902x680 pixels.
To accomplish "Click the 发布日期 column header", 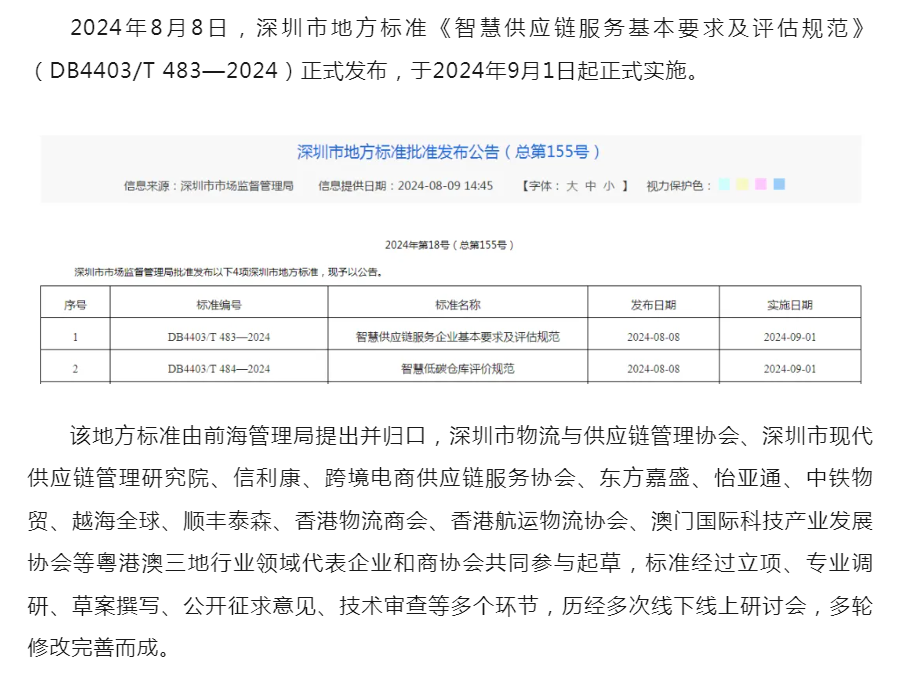I will pyautogui.click(x=653, y=305).
